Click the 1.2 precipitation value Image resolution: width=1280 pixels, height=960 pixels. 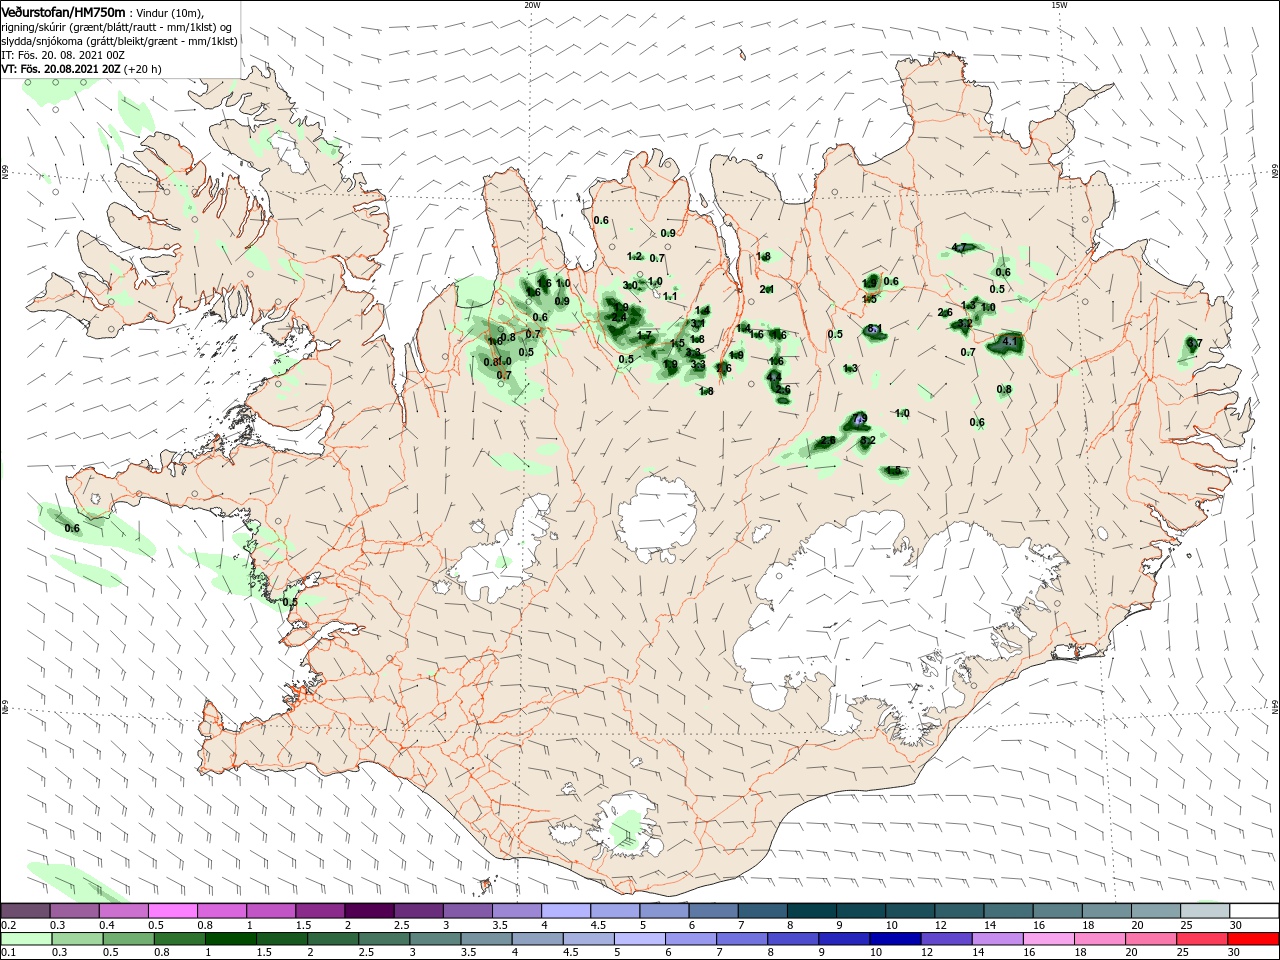tap(634, 257)
